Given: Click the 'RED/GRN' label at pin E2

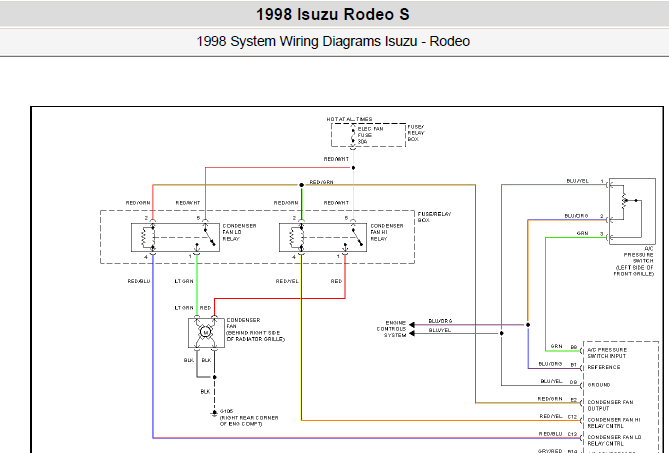Looking at the screenshot, I should [550, 399].
